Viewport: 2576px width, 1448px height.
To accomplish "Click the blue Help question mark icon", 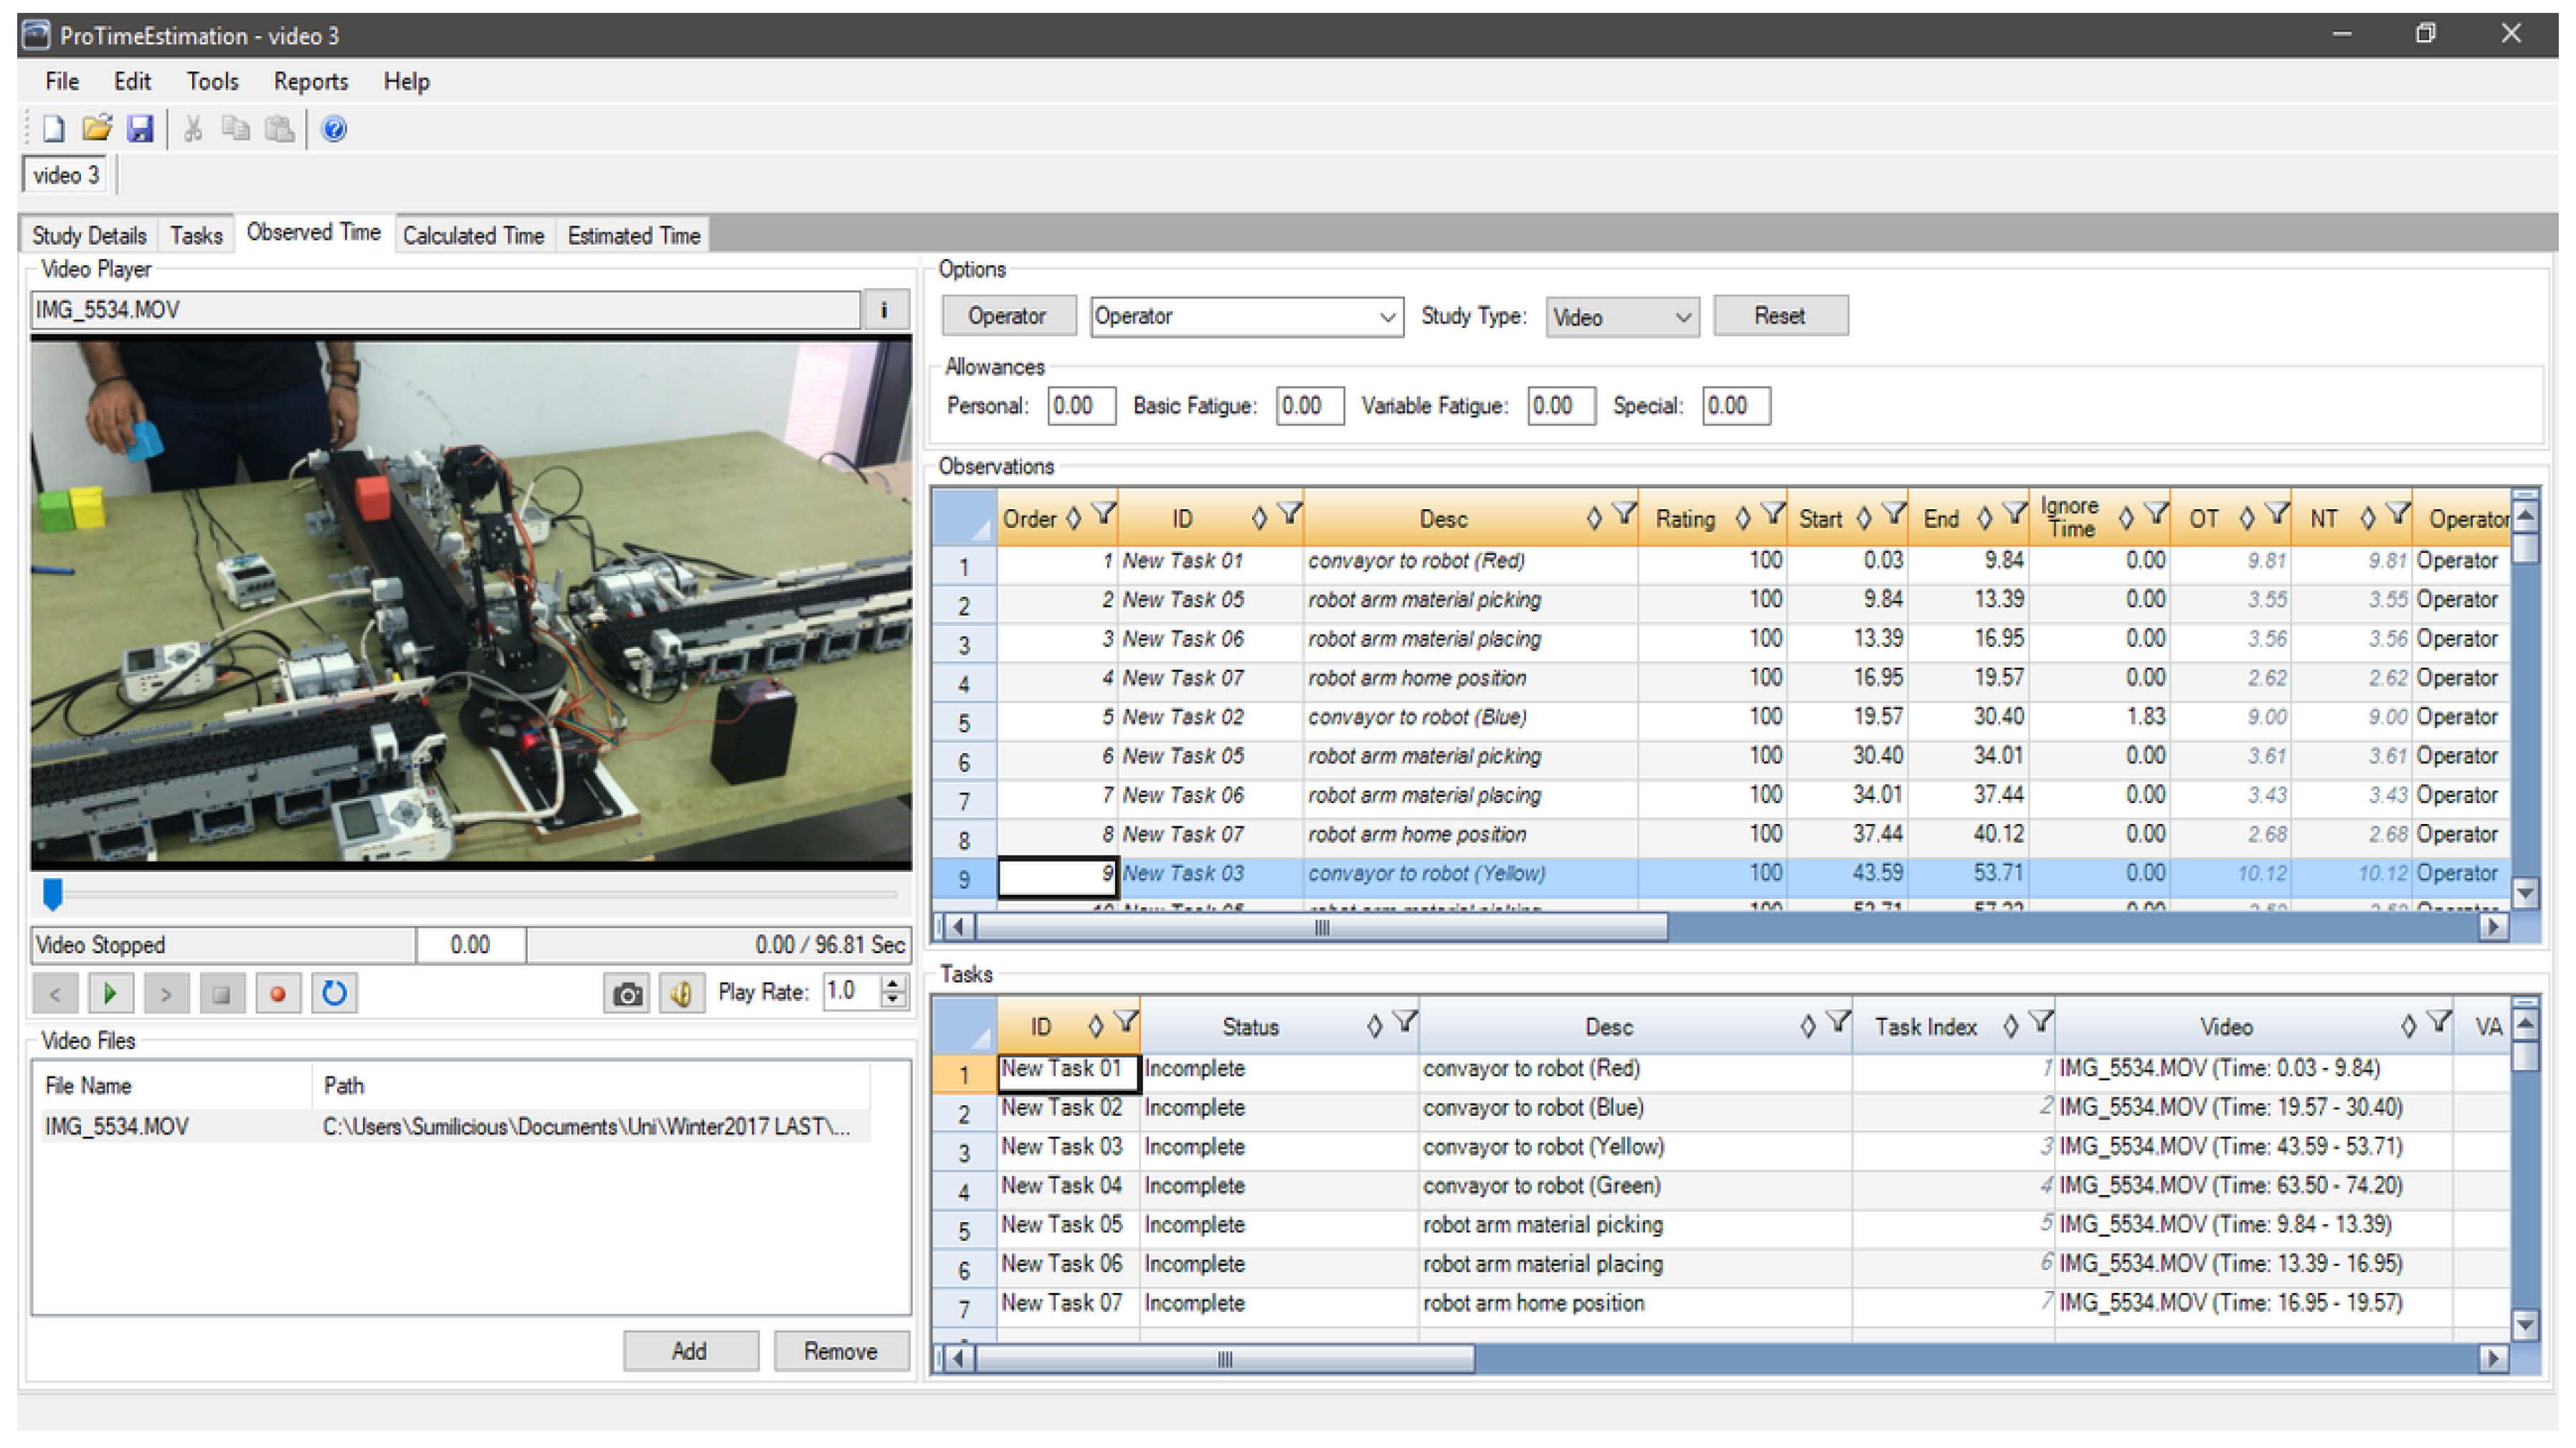I will coord(334,129).
